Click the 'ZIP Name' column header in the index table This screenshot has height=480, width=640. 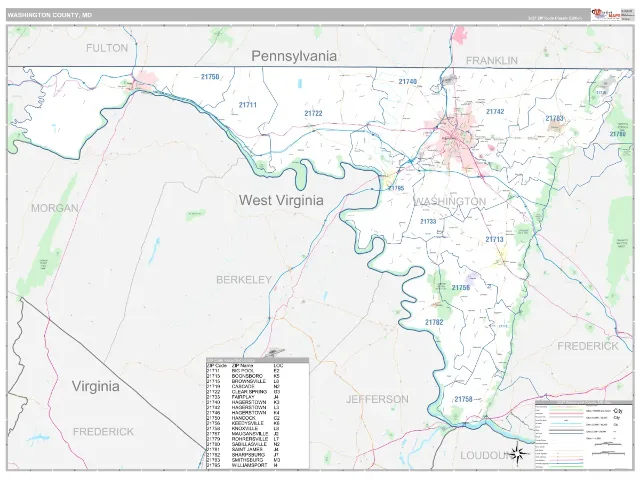[x=242, y=366]
